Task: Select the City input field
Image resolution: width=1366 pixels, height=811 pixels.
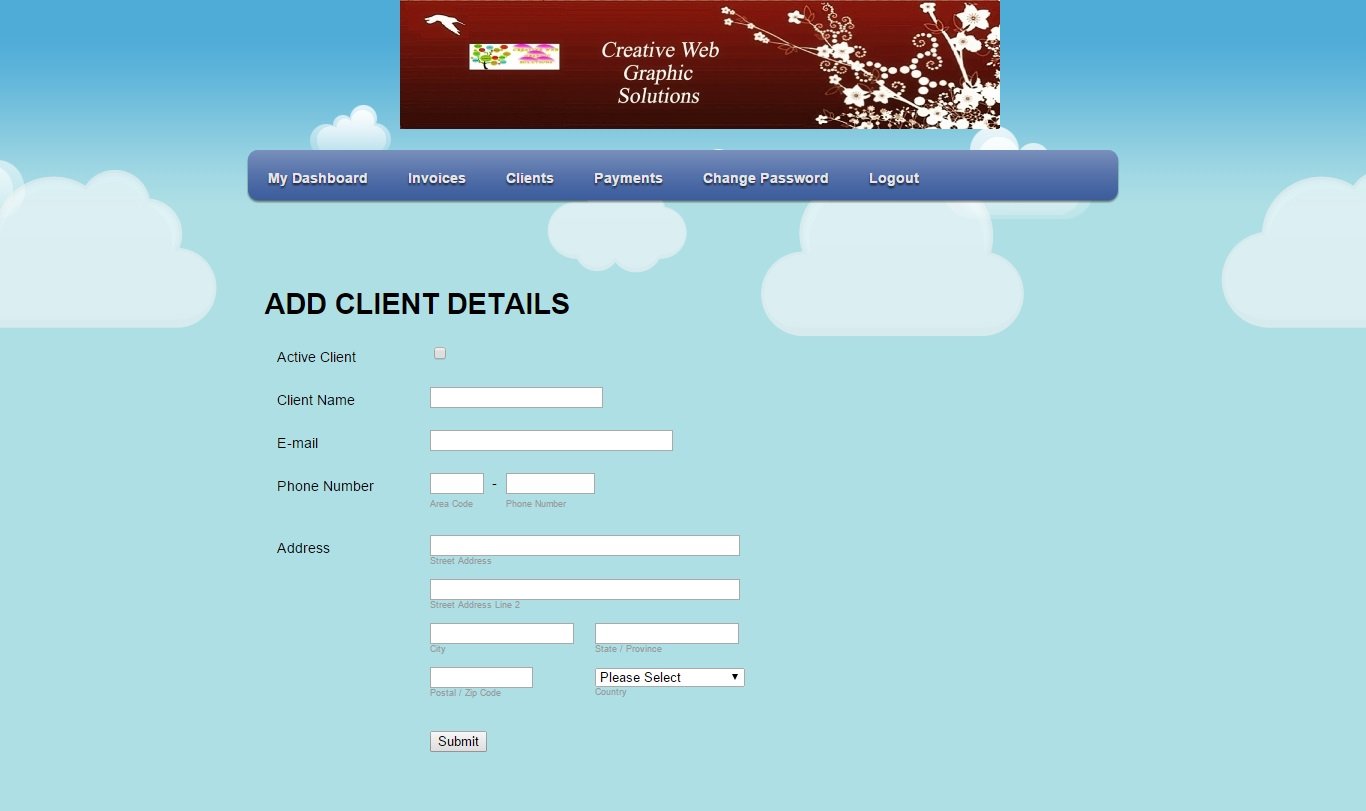Action: [501, 634]
